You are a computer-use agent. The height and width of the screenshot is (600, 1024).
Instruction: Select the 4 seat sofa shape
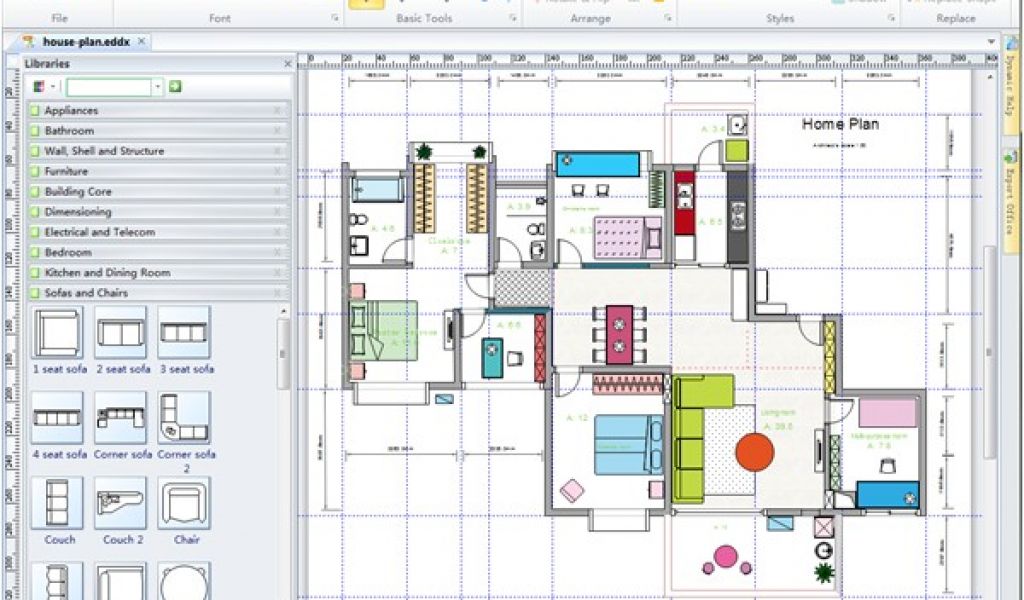tap(56, 418)
